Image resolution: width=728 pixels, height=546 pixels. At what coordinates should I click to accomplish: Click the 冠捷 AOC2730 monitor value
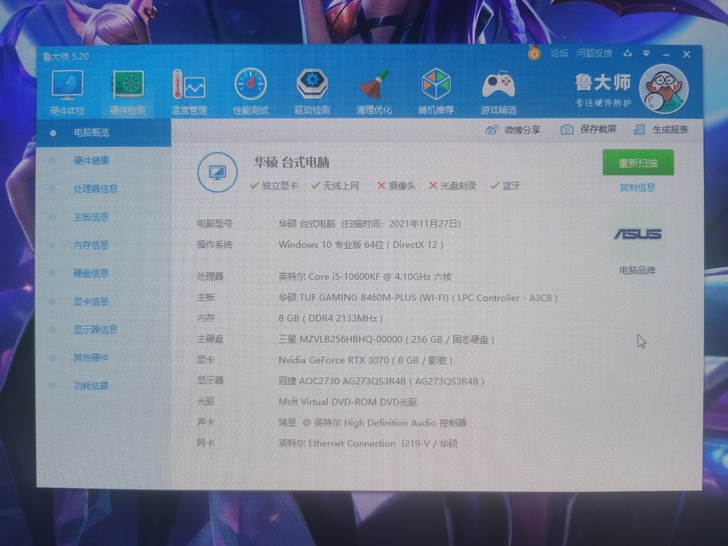point(381,381)
